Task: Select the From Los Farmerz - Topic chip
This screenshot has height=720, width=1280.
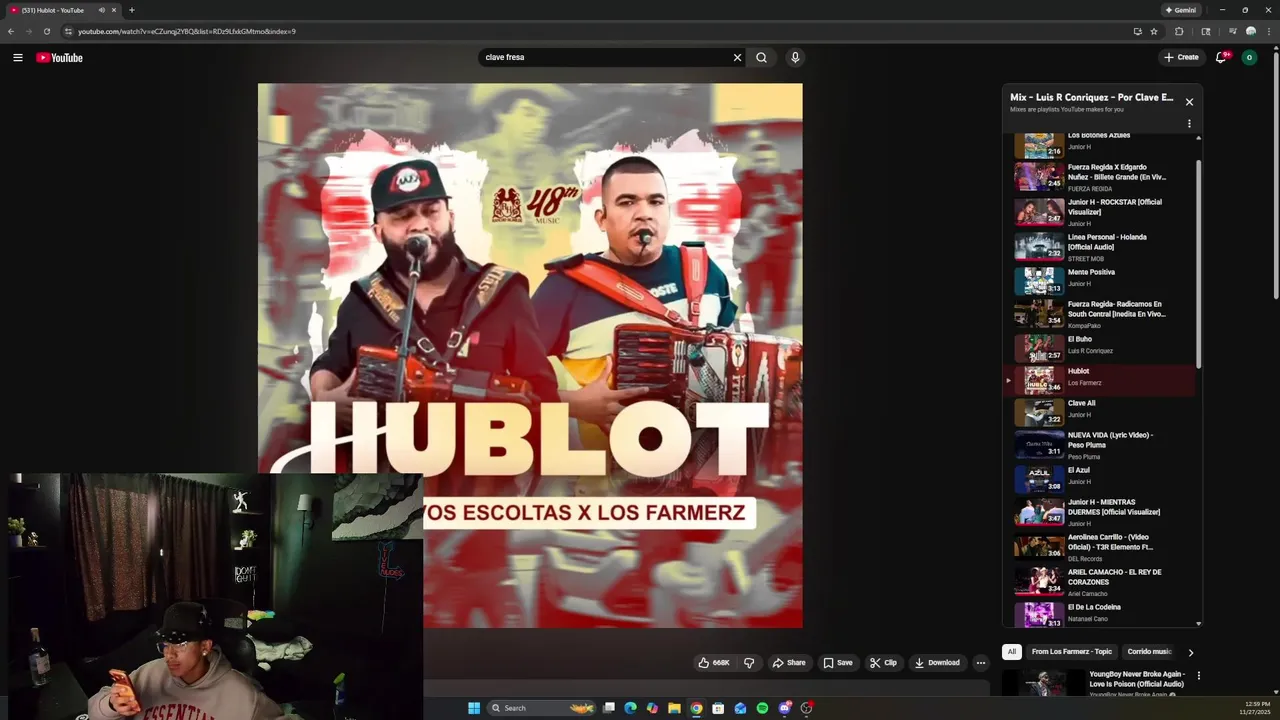Action: [1072, 652]
